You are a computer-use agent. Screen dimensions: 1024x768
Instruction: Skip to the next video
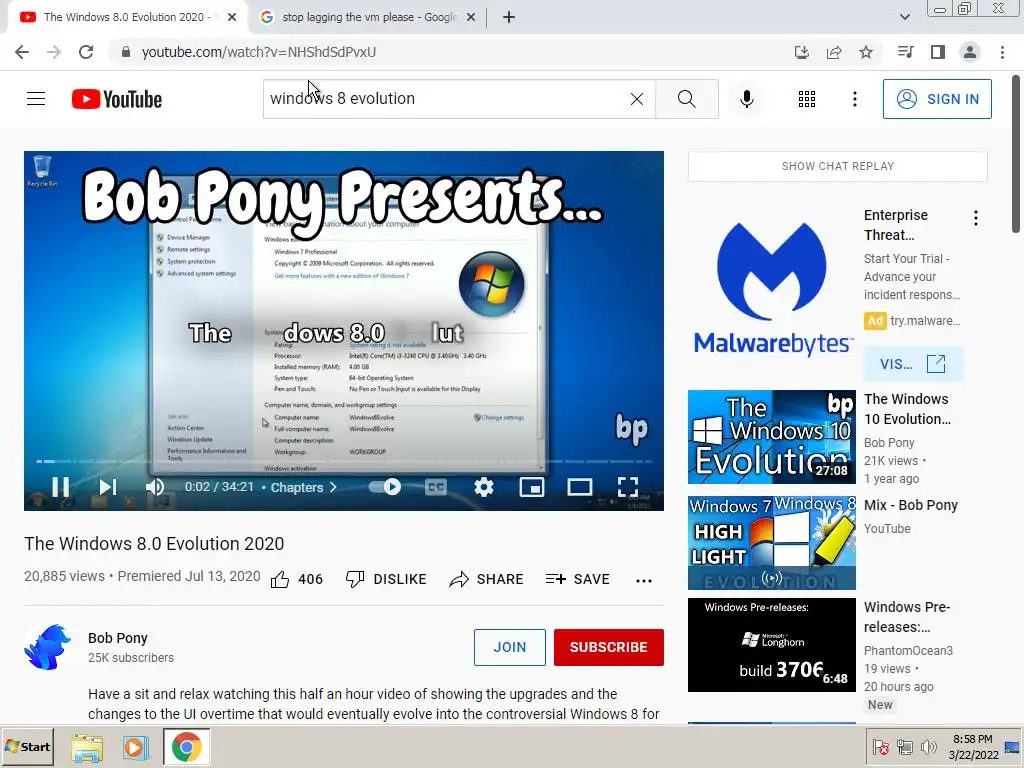[x=108, y=487]
